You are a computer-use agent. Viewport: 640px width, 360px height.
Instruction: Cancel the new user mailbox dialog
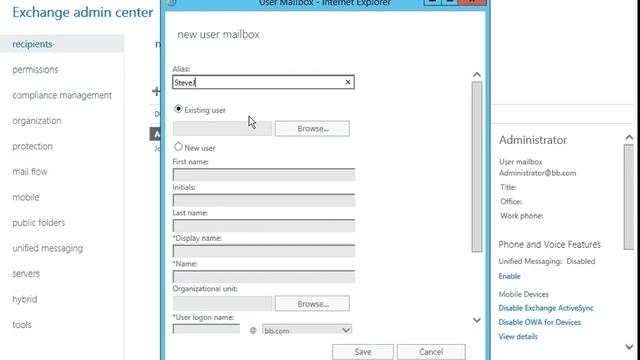(x=431, y=352)
